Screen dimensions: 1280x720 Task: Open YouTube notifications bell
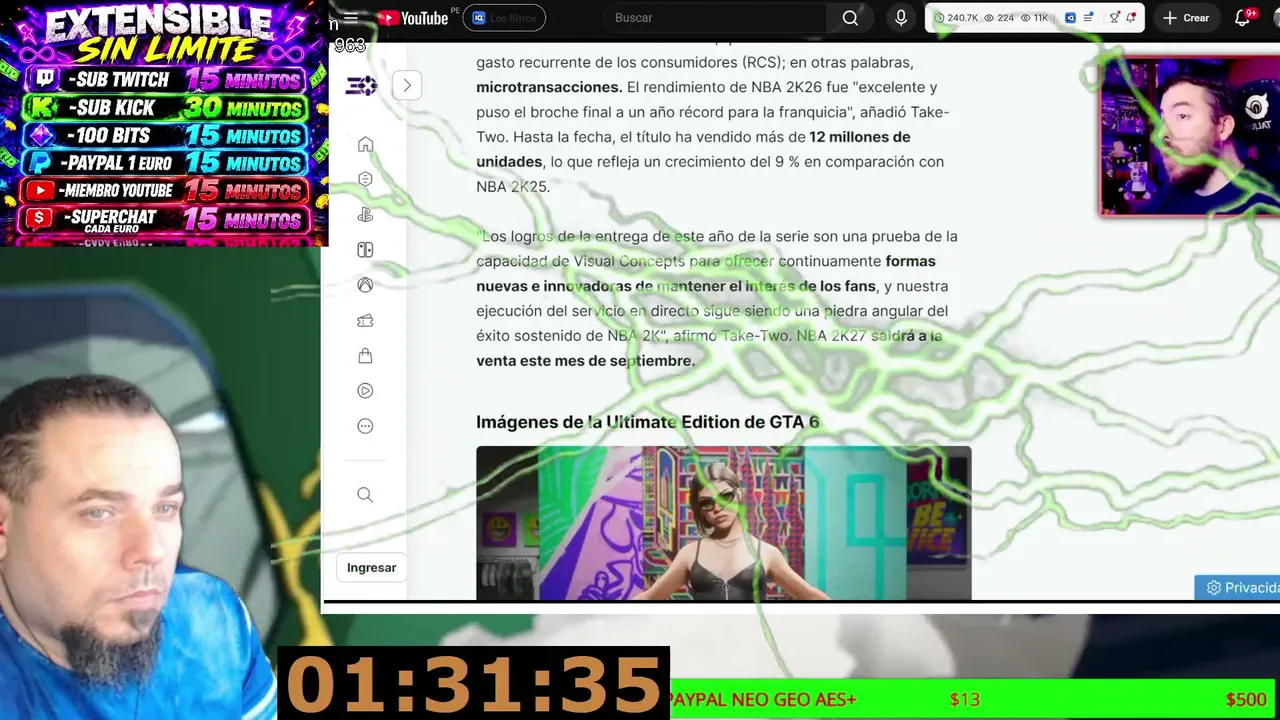pyautogui.click(x=1243, y=18)
